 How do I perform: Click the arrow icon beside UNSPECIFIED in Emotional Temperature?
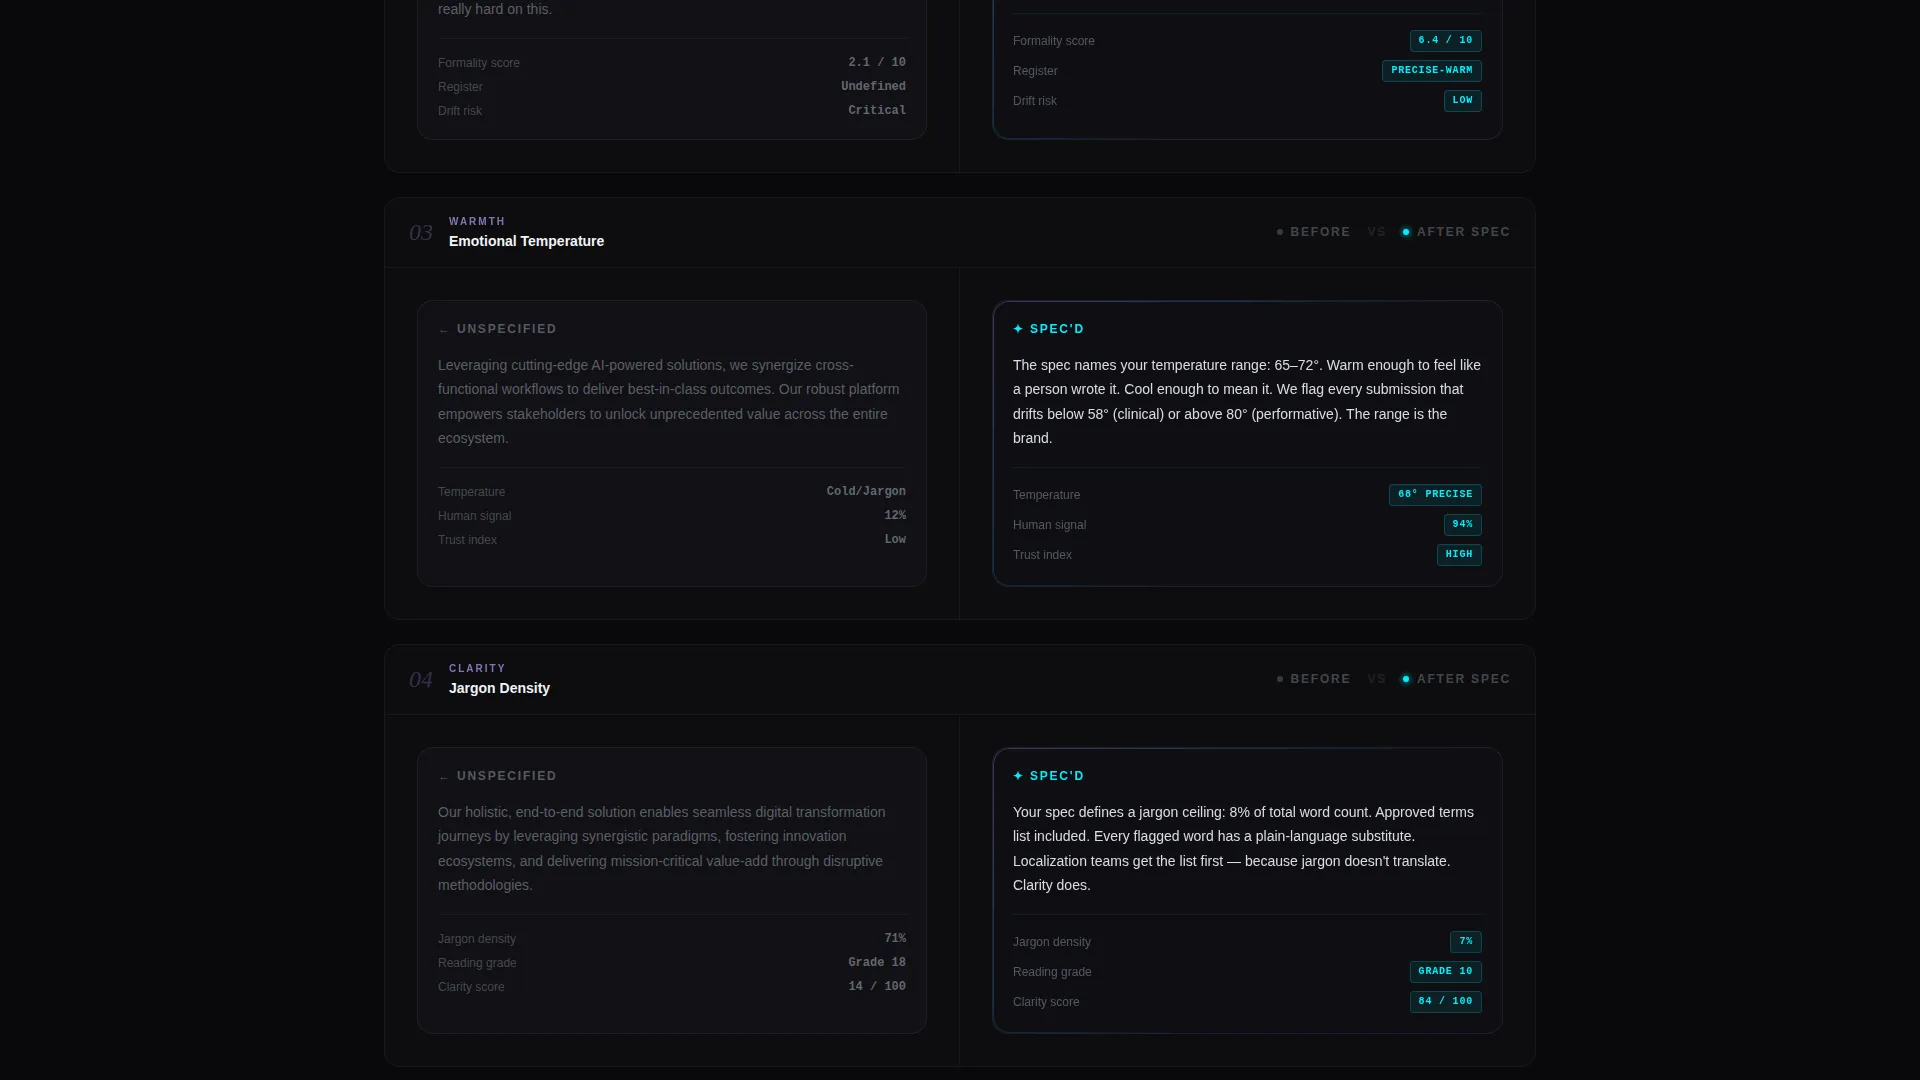tap(443, 330)
